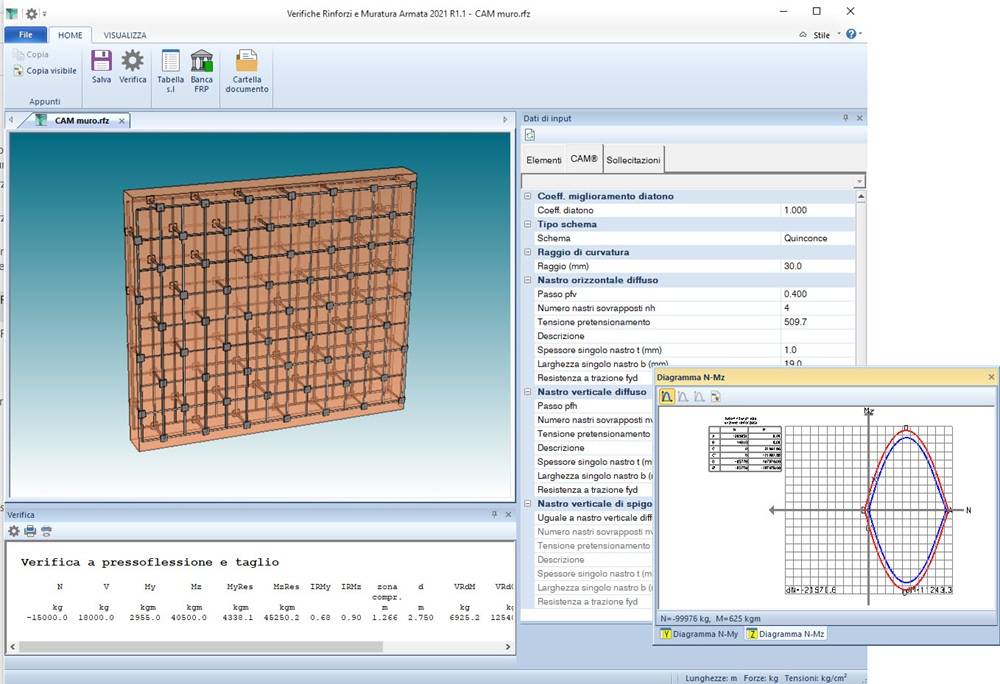Collapse the Coeff. miglioramento diatono group
Image resolution: width=1000 pixels, height=684 pixels.
(x=527, y=196)
